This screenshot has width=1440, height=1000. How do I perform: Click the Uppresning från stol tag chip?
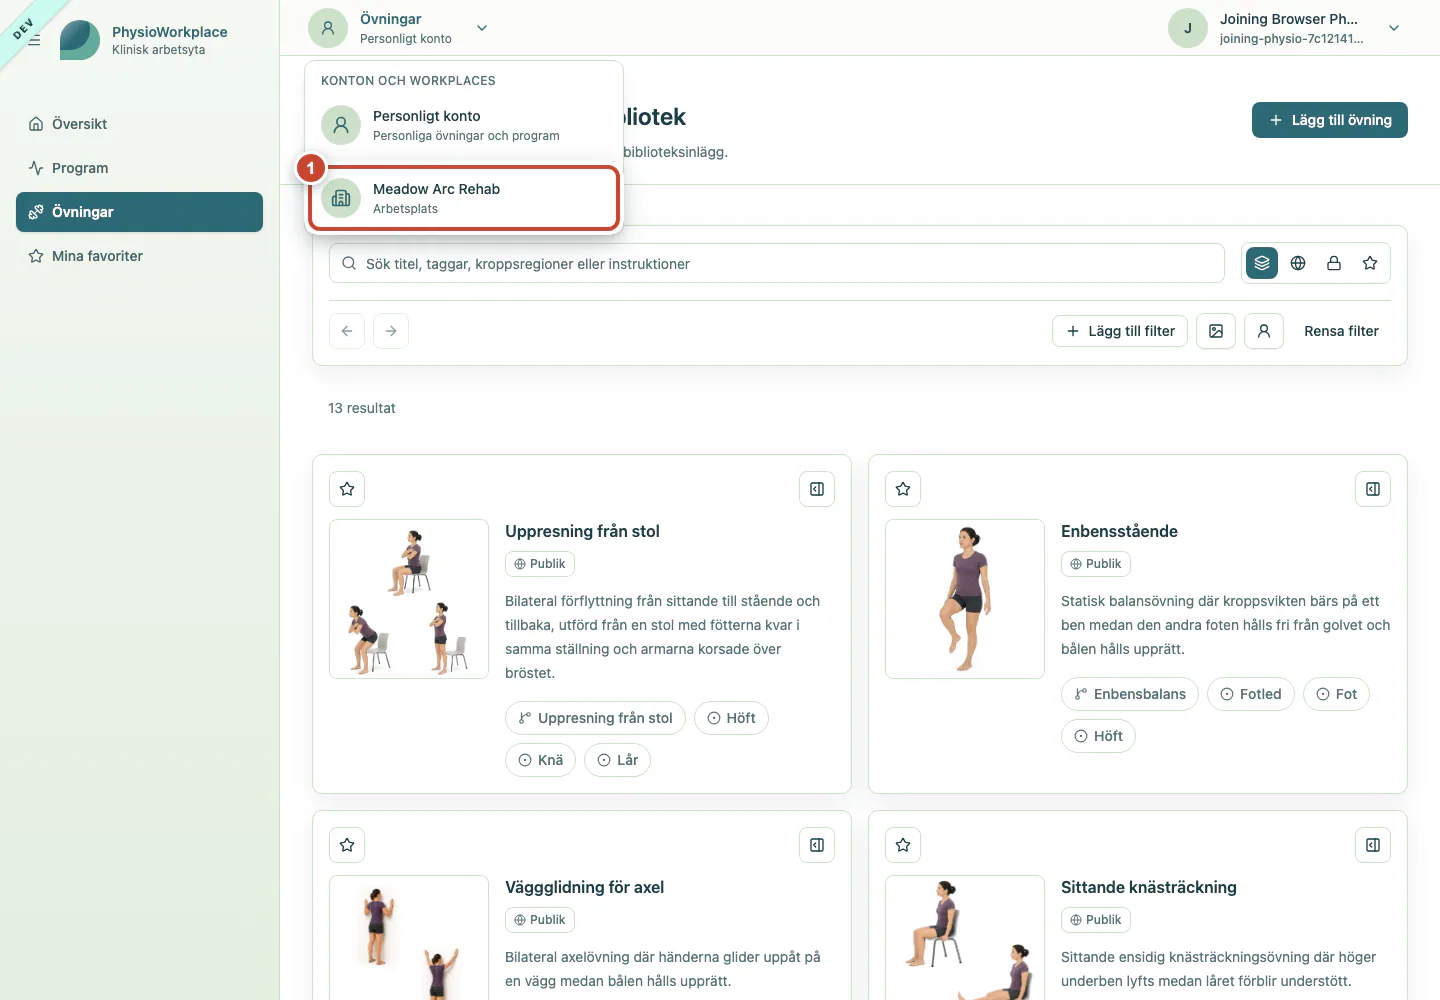pyautogui.click(x=595, y=718)
